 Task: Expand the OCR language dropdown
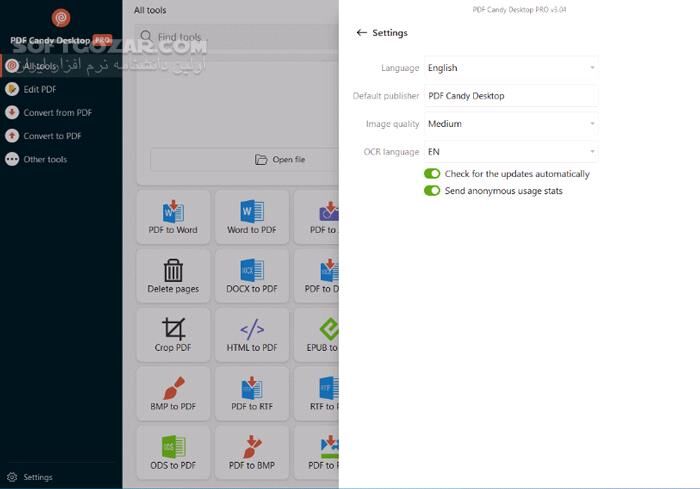coord(510,152)
